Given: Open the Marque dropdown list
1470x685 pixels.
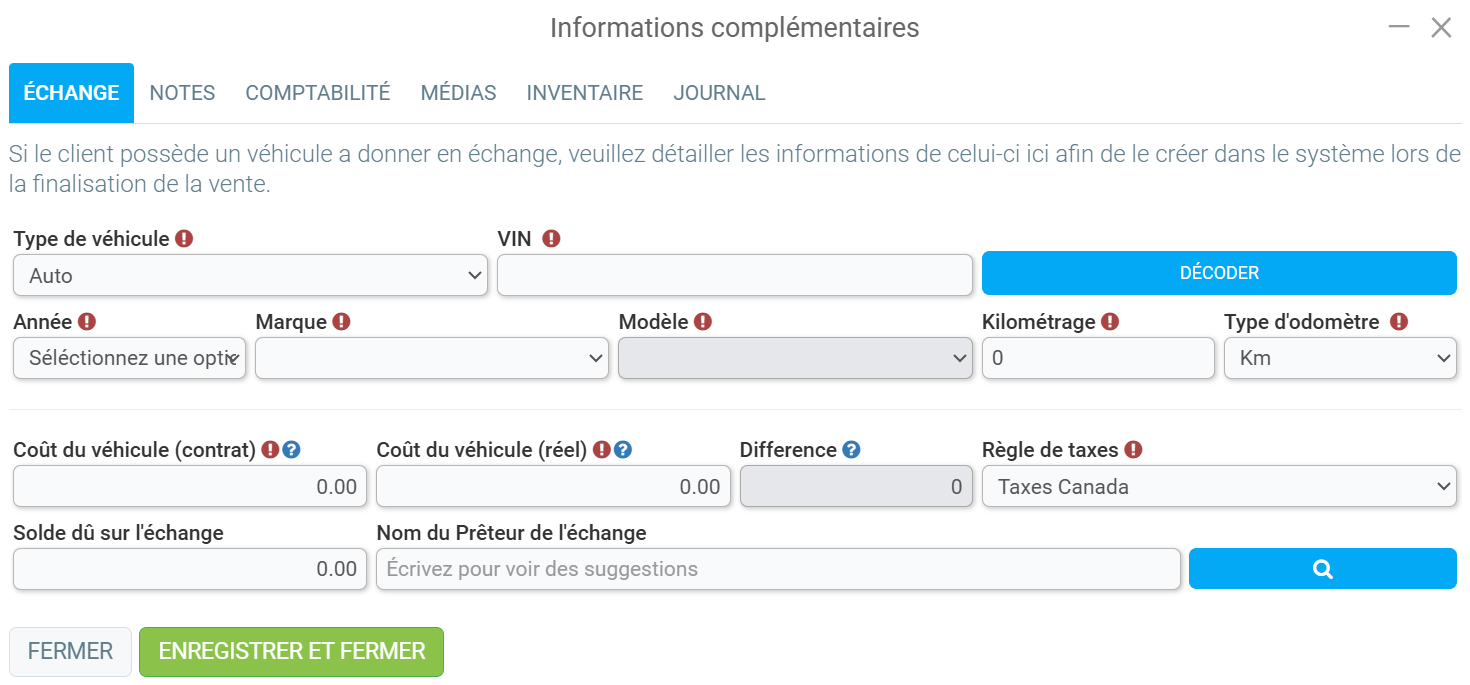Looking at the screenshot, I should tap(432, 358).
